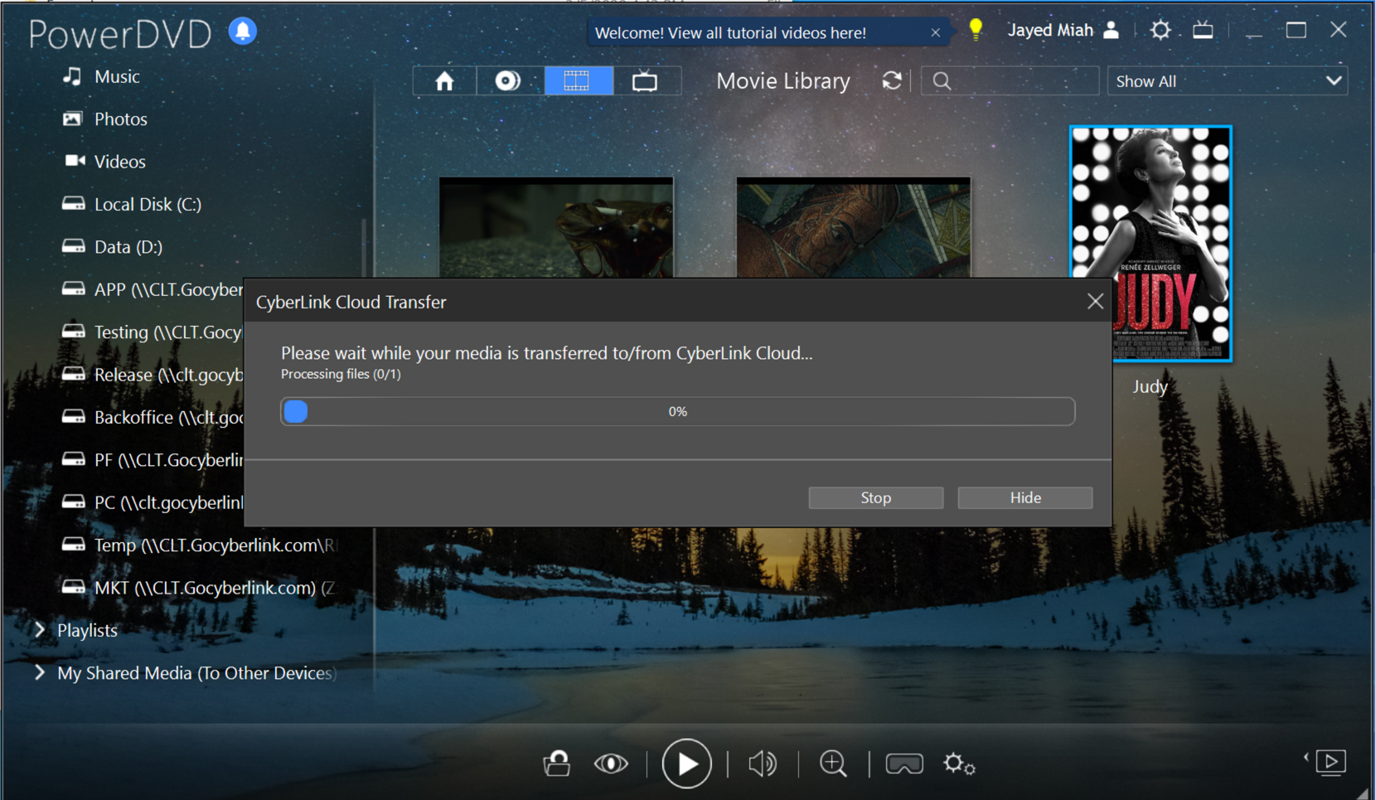Image resolution: width=1375 pixels, height=800 pixels.
Task: Click the transfer progress bar
Action: pyautogui.click(x=677, y=412)
